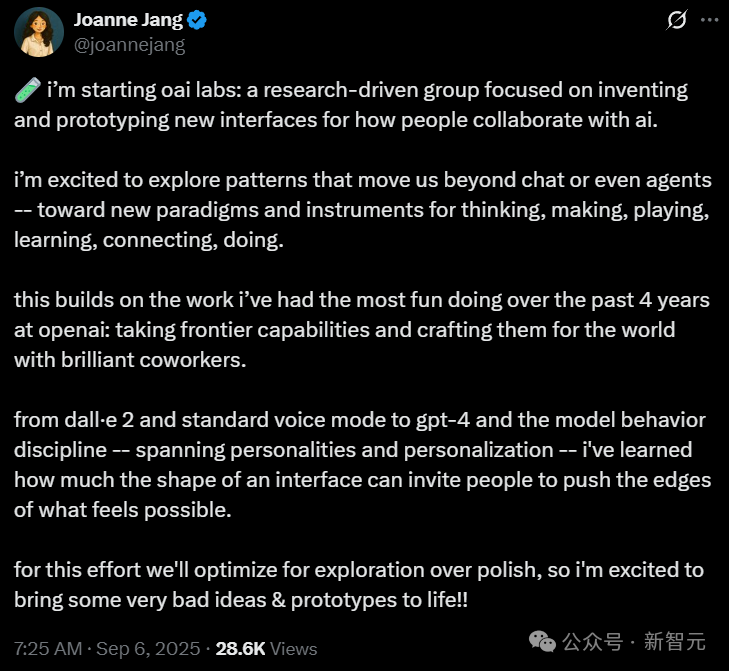This screenshot has width=729, height=671.
Task: Open the @joannejang handle link
Action: click(130, 45)
